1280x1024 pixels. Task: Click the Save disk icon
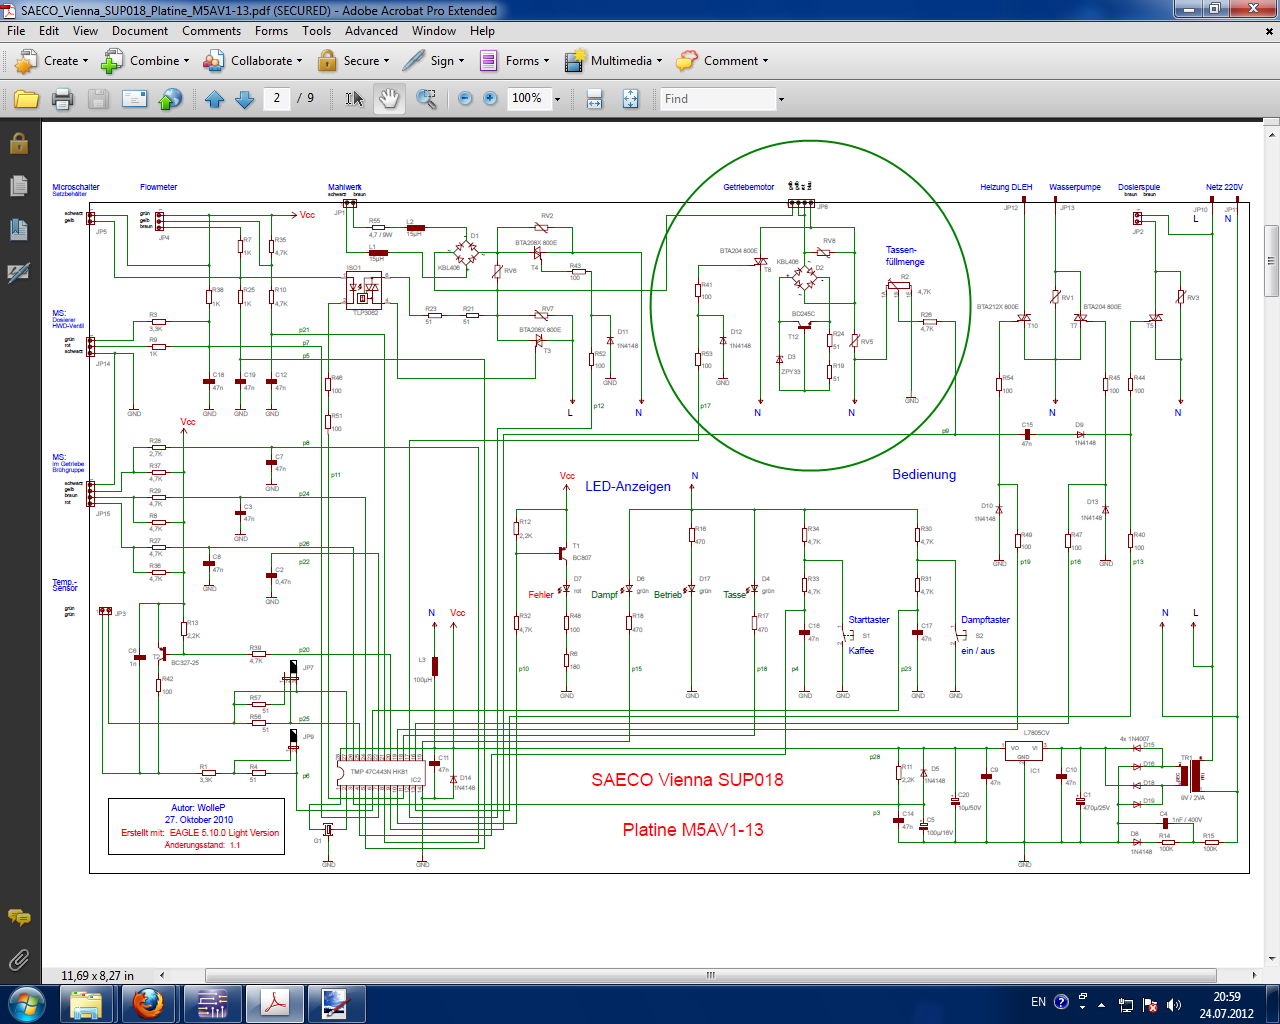[98, 99]
